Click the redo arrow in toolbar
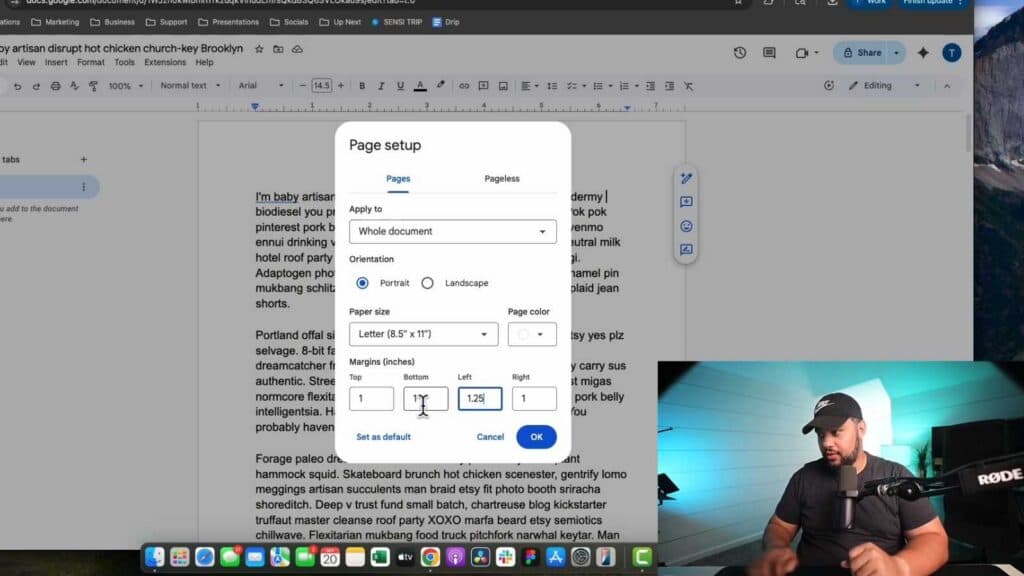This screenshot has height=576, width=1024. [x=36, y=86]
